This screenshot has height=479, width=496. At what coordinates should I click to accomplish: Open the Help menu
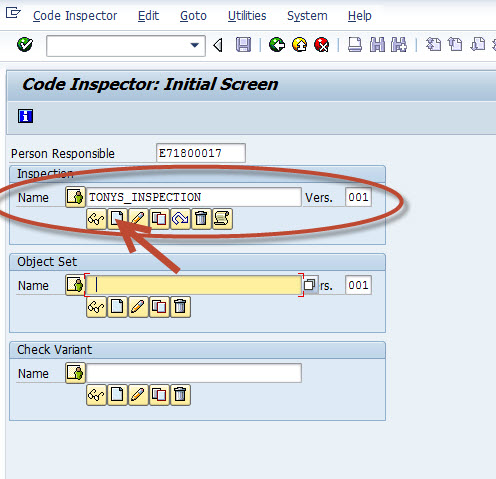[359, 16]
